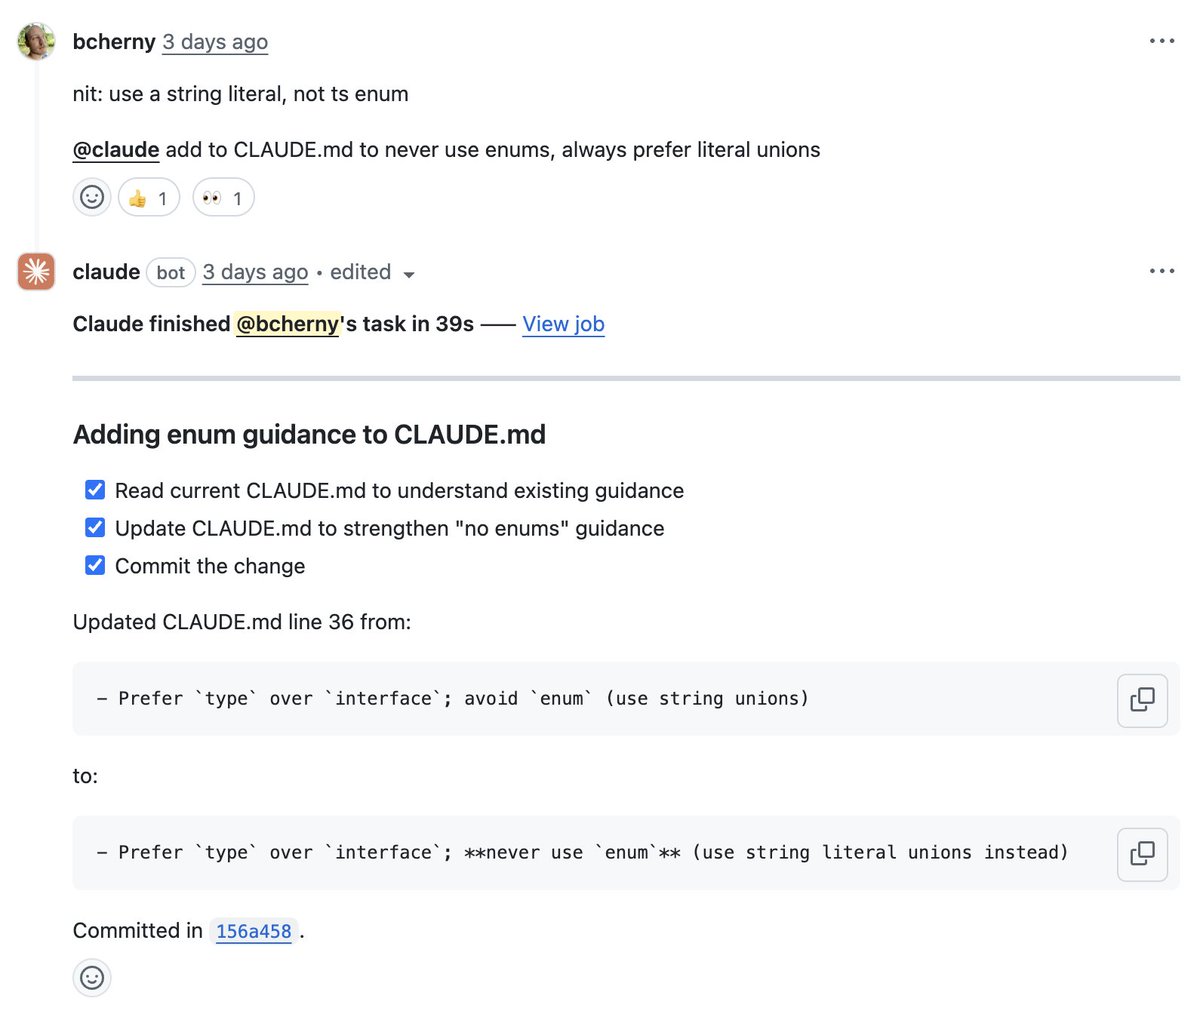The image size is (1200, 1014).
Task: Copy the updated CLAUDE.md code snippet
Action: point(1142,854)
